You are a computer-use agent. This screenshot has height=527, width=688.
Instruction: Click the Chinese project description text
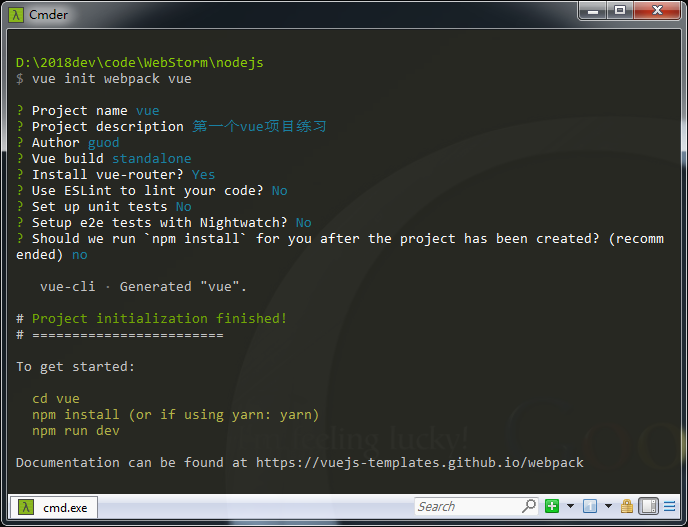[259, 126]
